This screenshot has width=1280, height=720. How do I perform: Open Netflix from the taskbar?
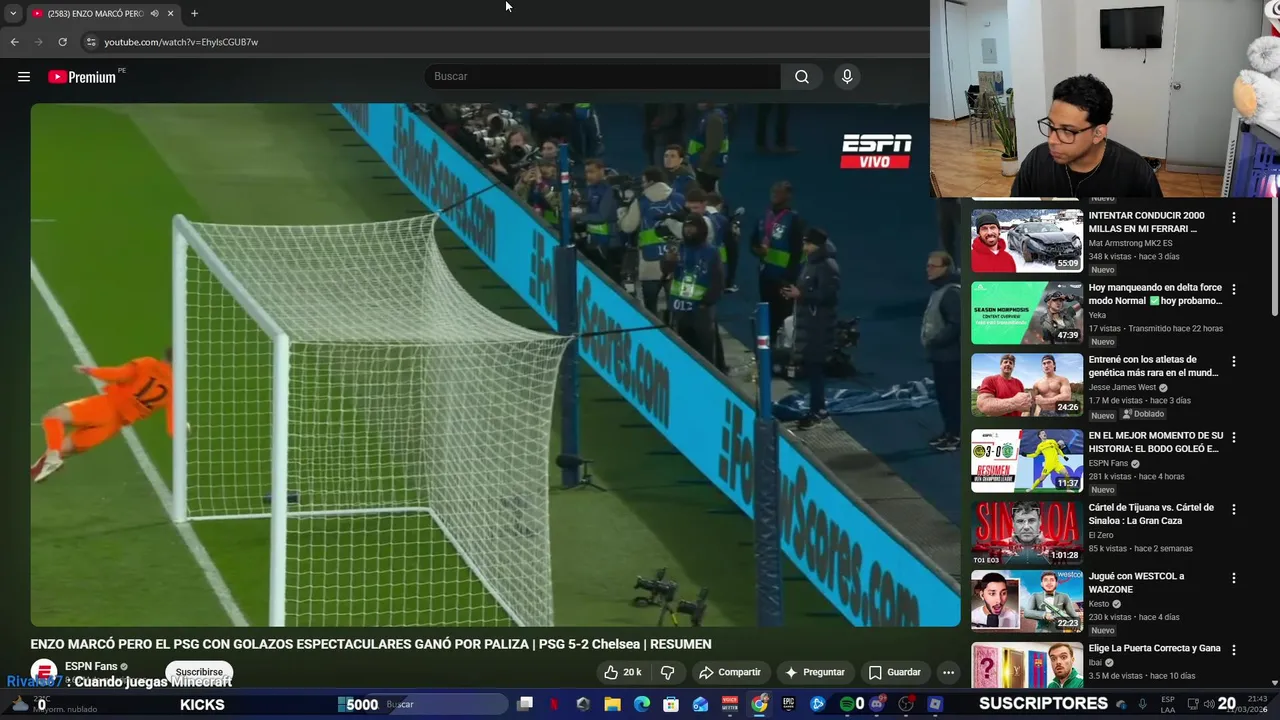554,704
